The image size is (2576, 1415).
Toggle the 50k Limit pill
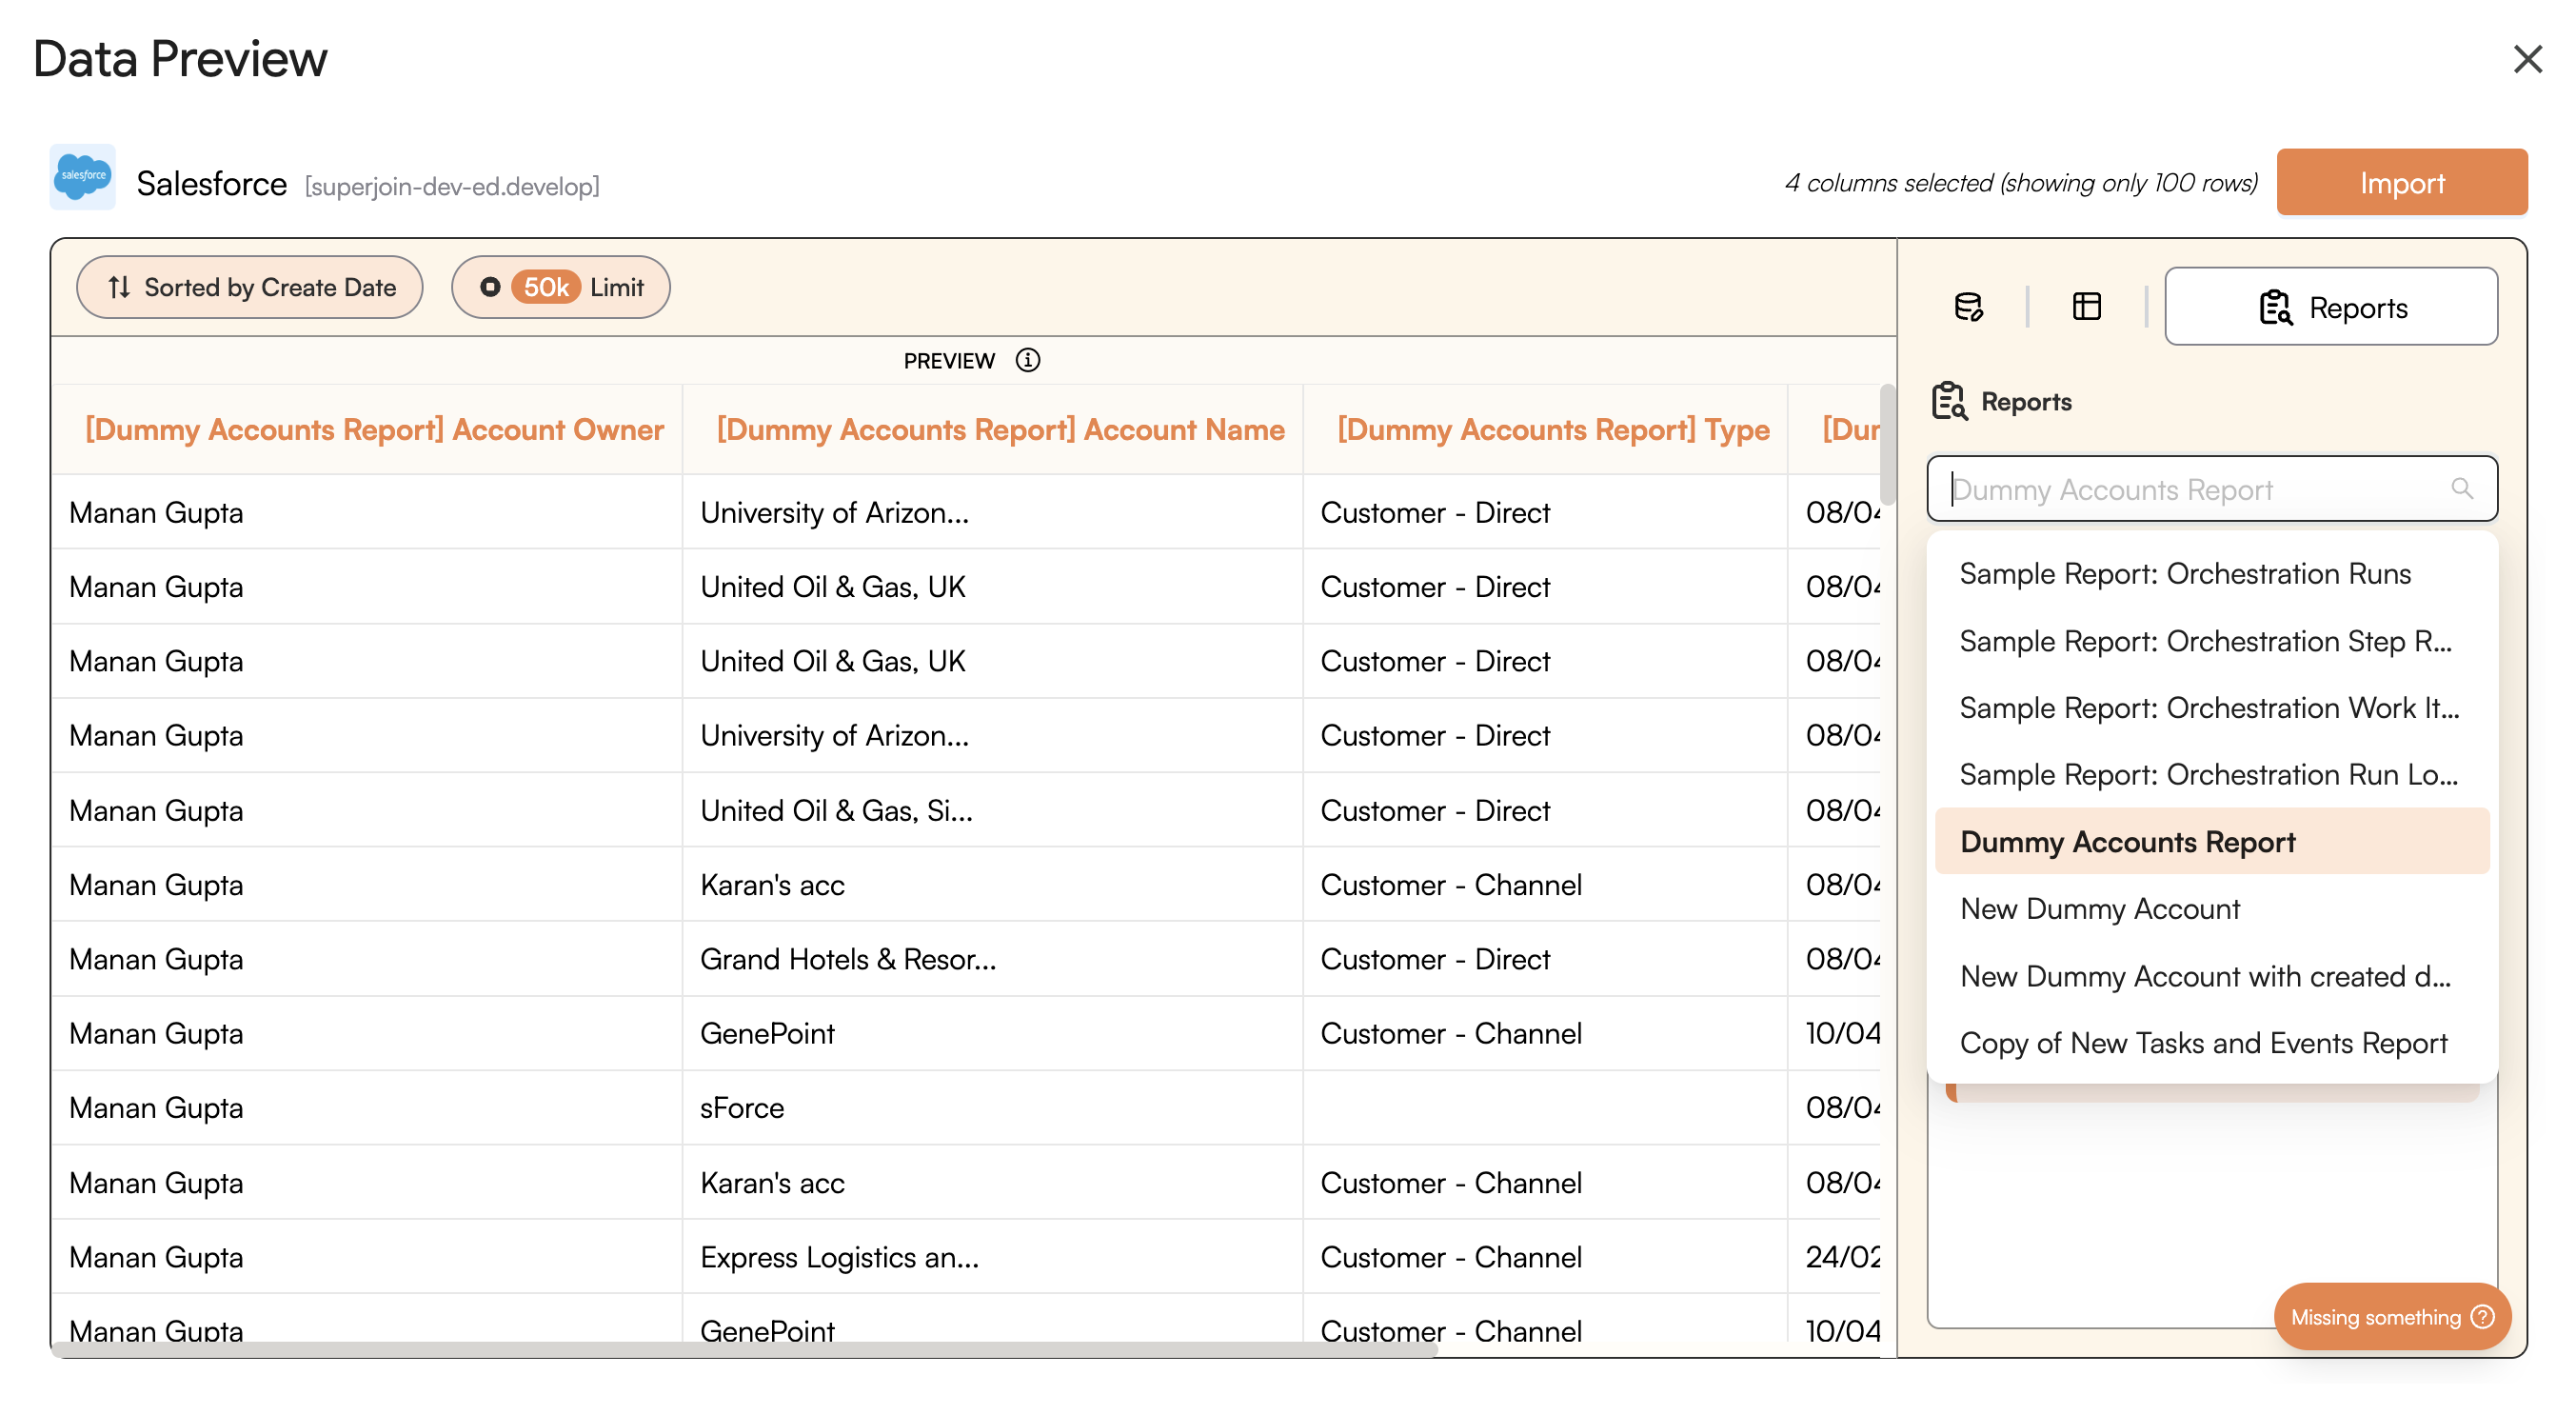point(560,288)
